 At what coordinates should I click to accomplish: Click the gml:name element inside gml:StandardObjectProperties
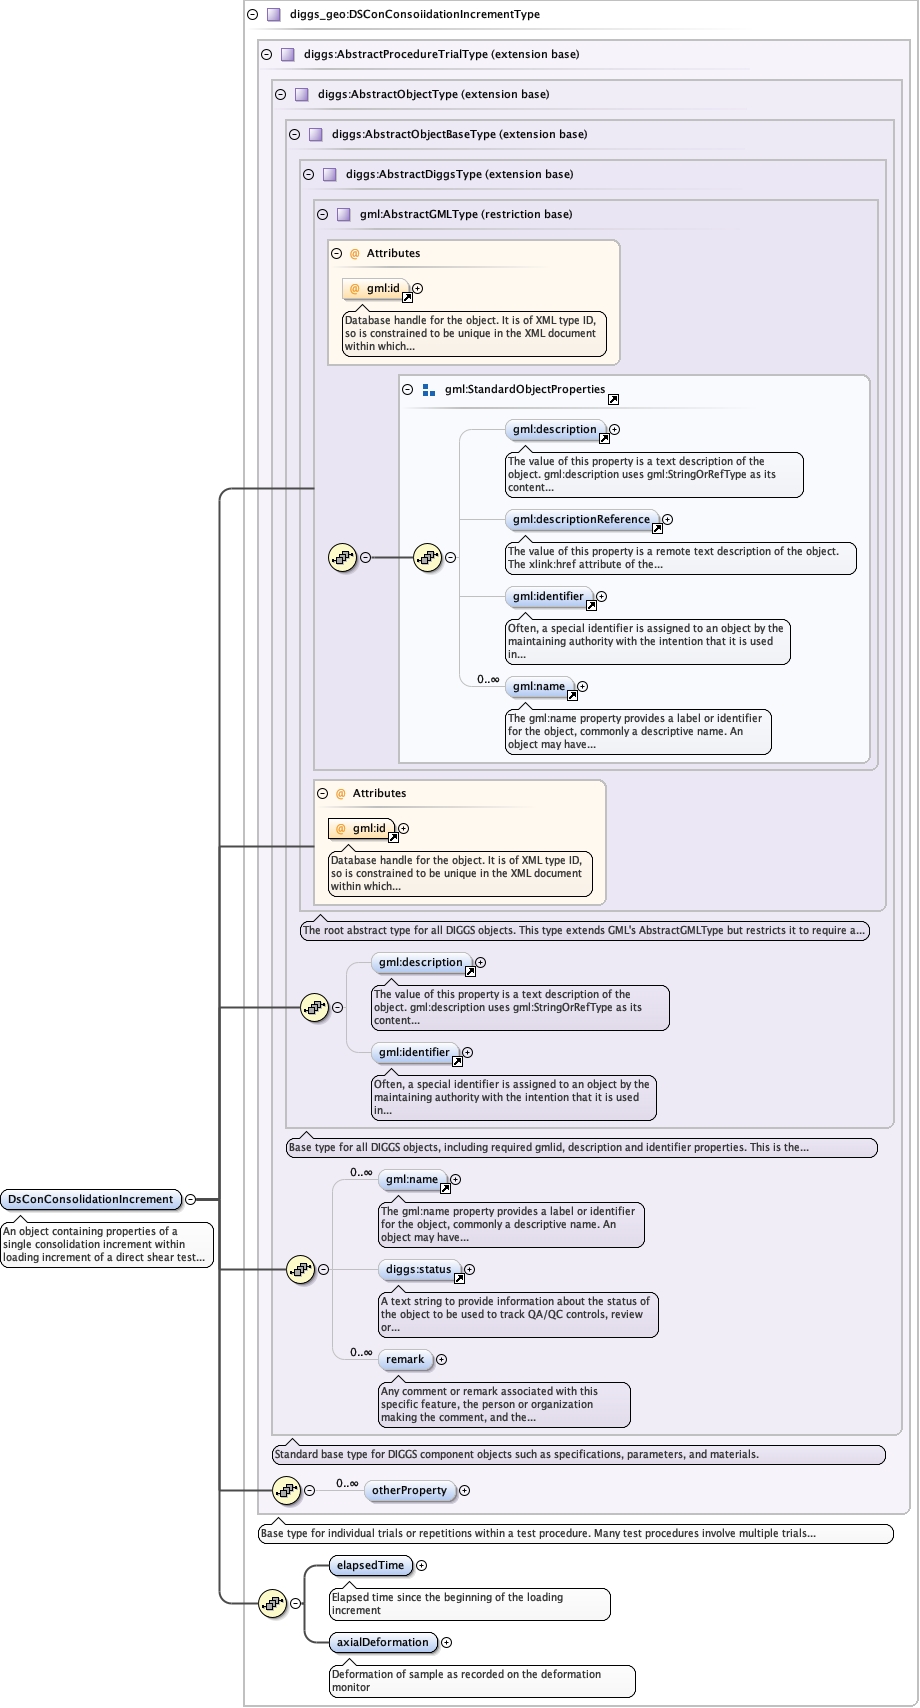click(539, 686)
